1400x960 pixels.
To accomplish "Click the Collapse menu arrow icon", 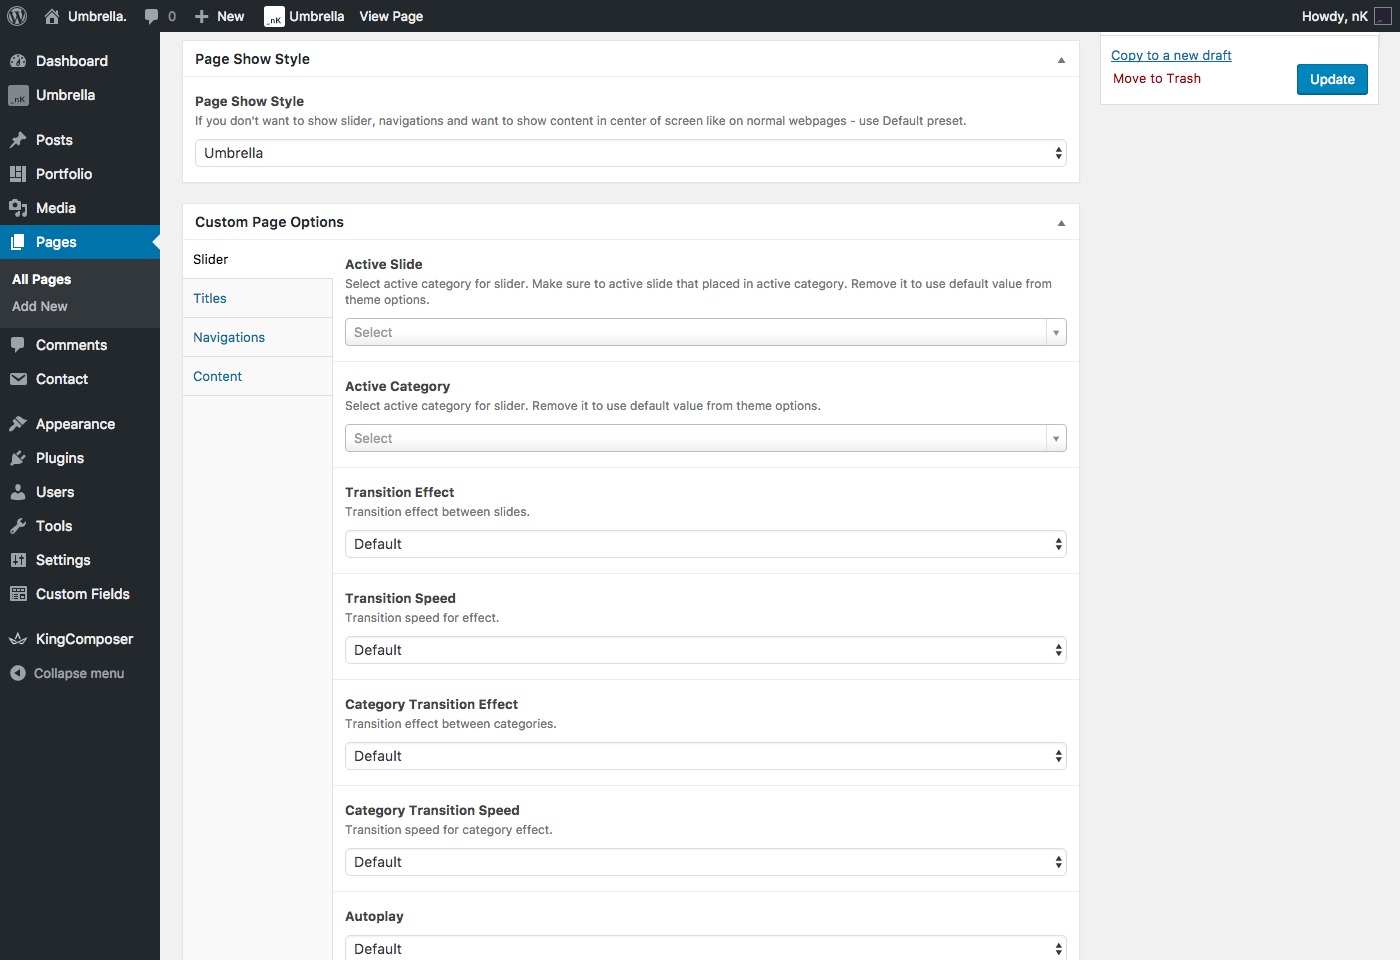I will click(x=18, y=673).
